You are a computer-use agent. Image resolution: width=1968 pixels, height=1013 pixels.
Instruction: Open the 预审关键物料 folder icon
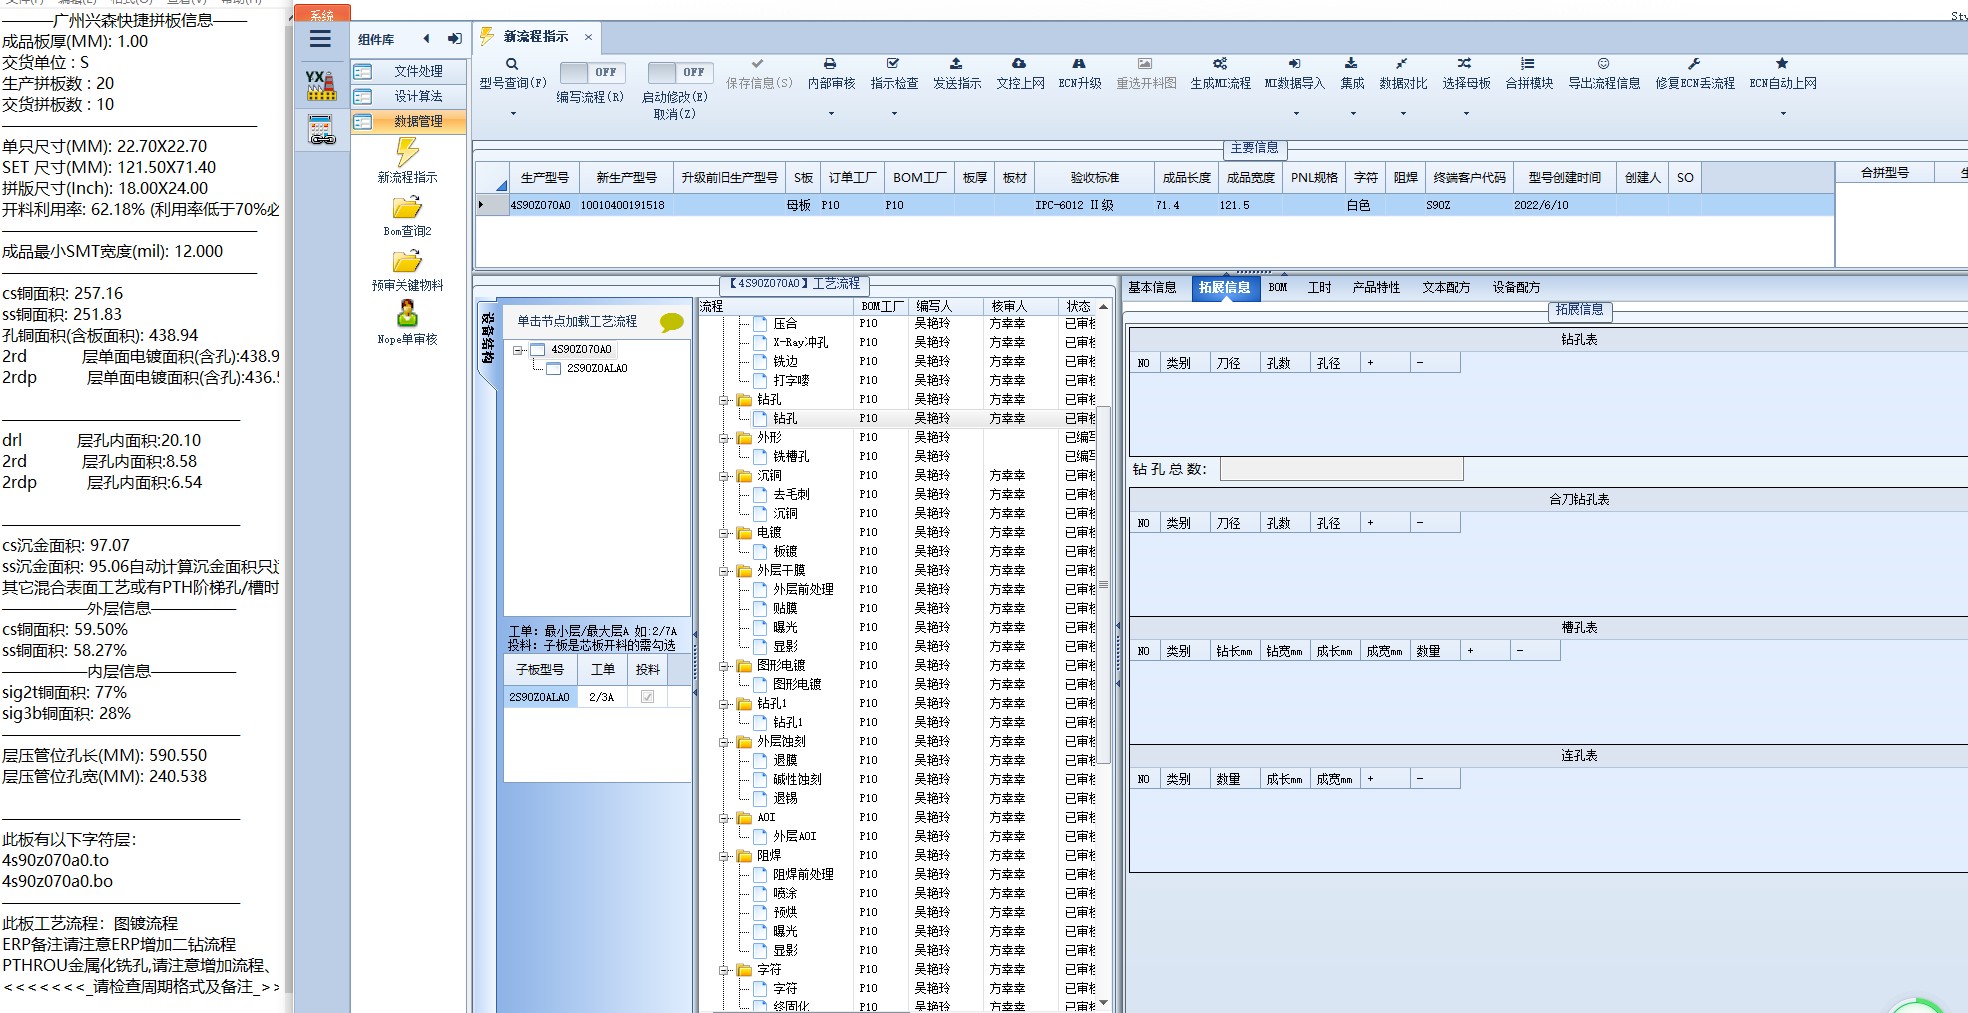coord(407,261)
